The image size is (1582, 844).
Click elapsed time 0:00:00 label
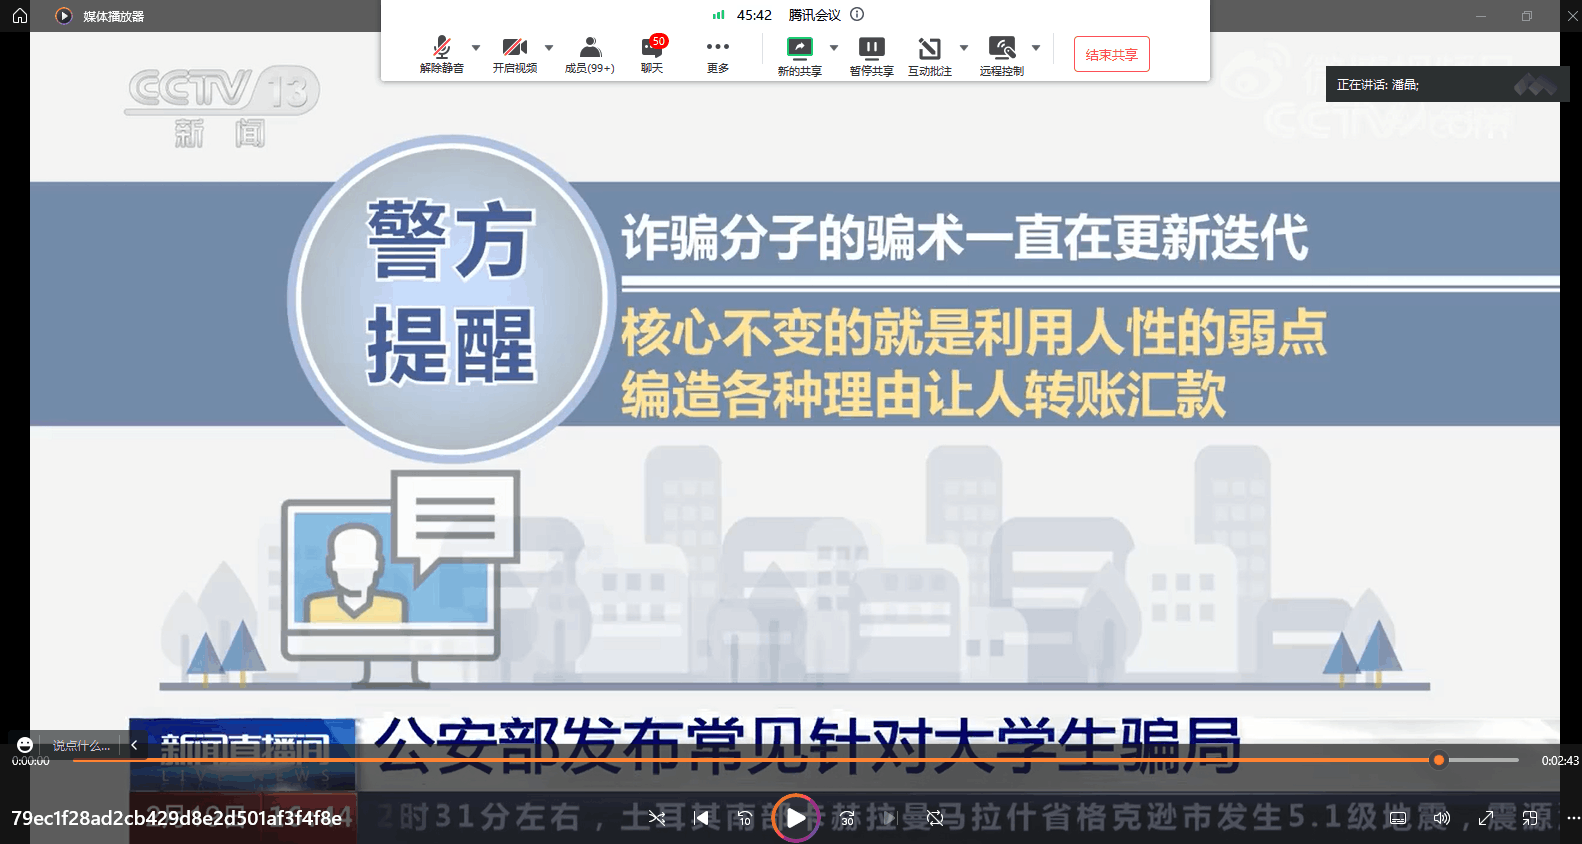[x=31, y=761]
